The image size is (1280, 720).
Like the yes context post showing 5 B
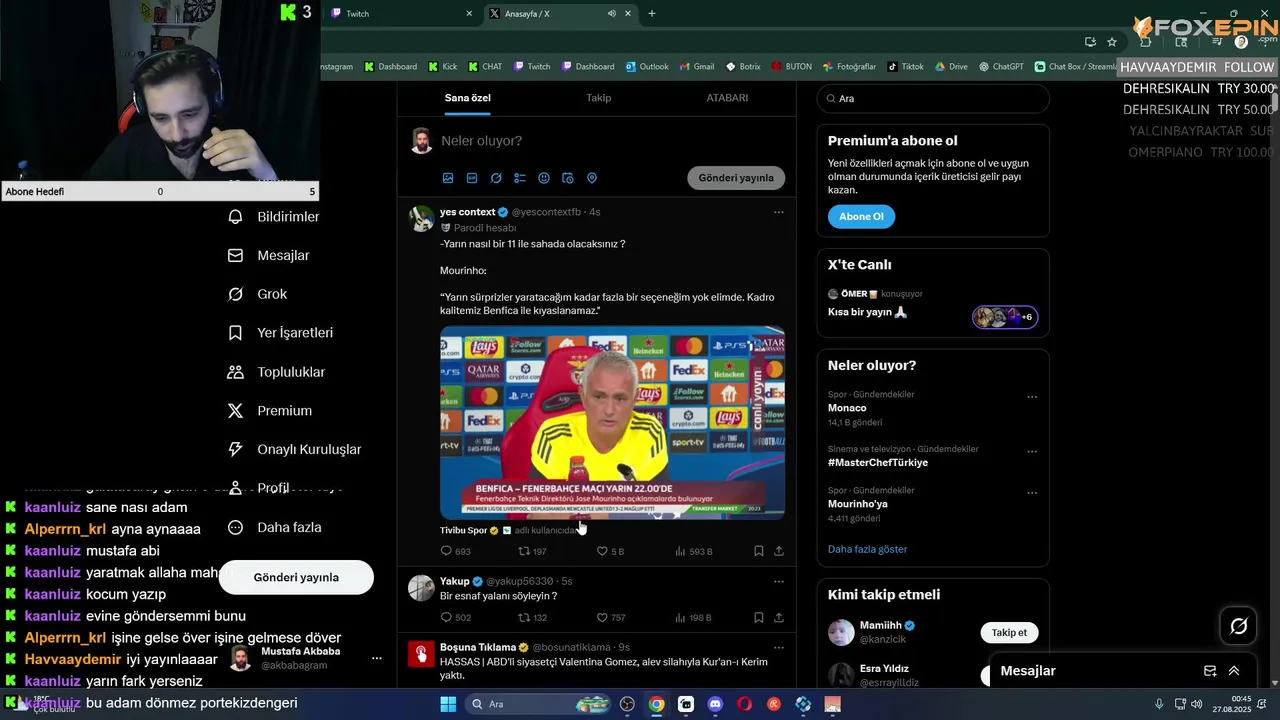[x=610, y=551]
